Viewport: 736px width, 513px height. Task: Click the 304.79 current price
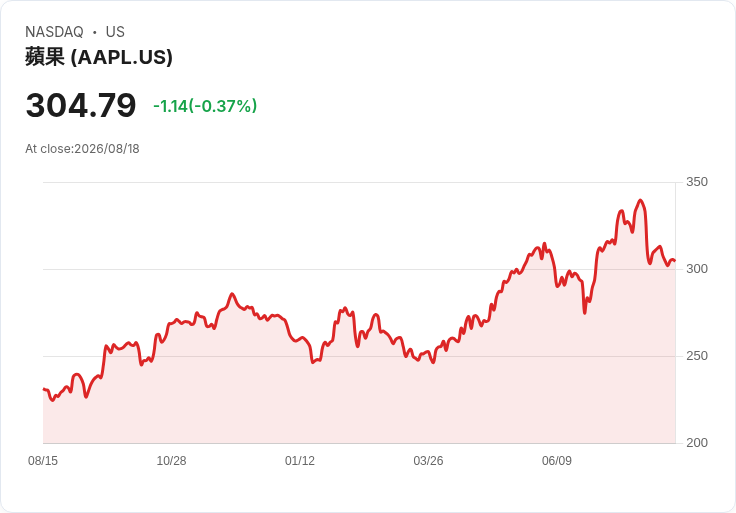(81, 106)
